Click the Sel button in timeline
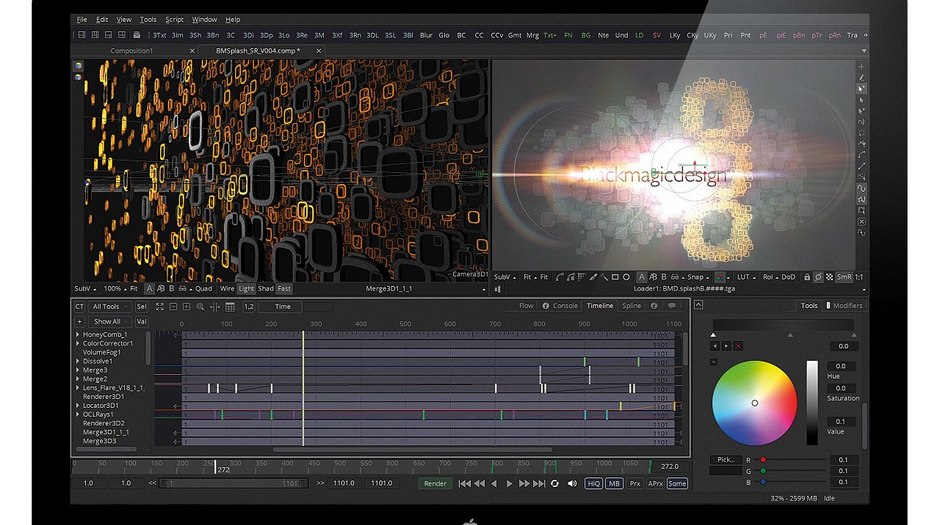The width and height of the screenshot is (940, 525). tap(141, 307)
